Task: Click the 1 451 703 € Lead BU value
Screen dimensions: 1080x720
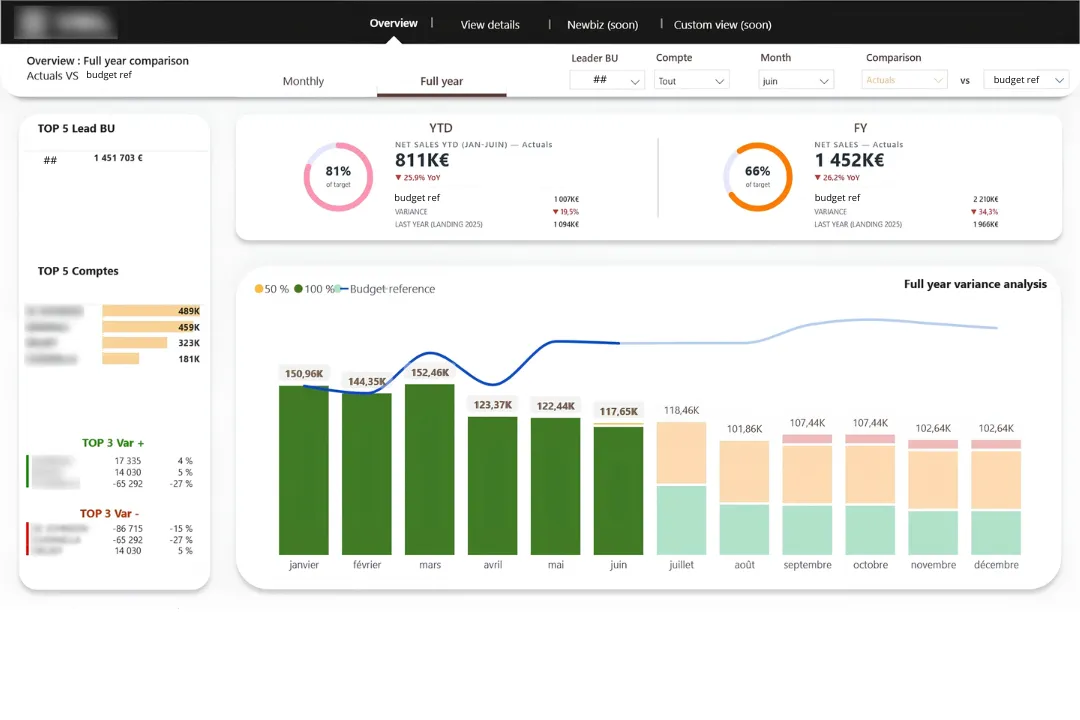Action: [118, 158]
